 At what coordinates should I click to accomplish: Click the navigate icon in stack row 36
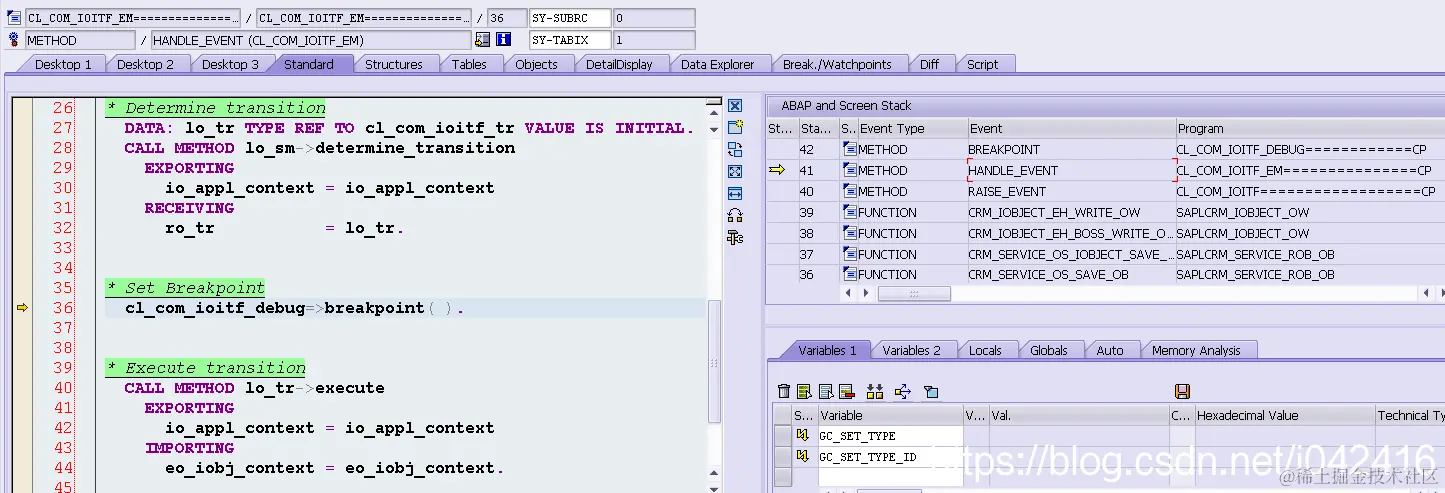click(850, 274)
